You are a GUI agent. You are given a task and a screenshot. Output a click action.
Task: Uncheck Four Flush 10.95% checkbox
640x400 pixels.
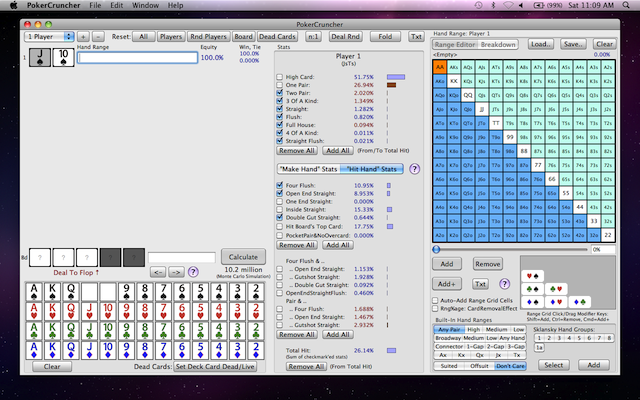click(279, 185)
